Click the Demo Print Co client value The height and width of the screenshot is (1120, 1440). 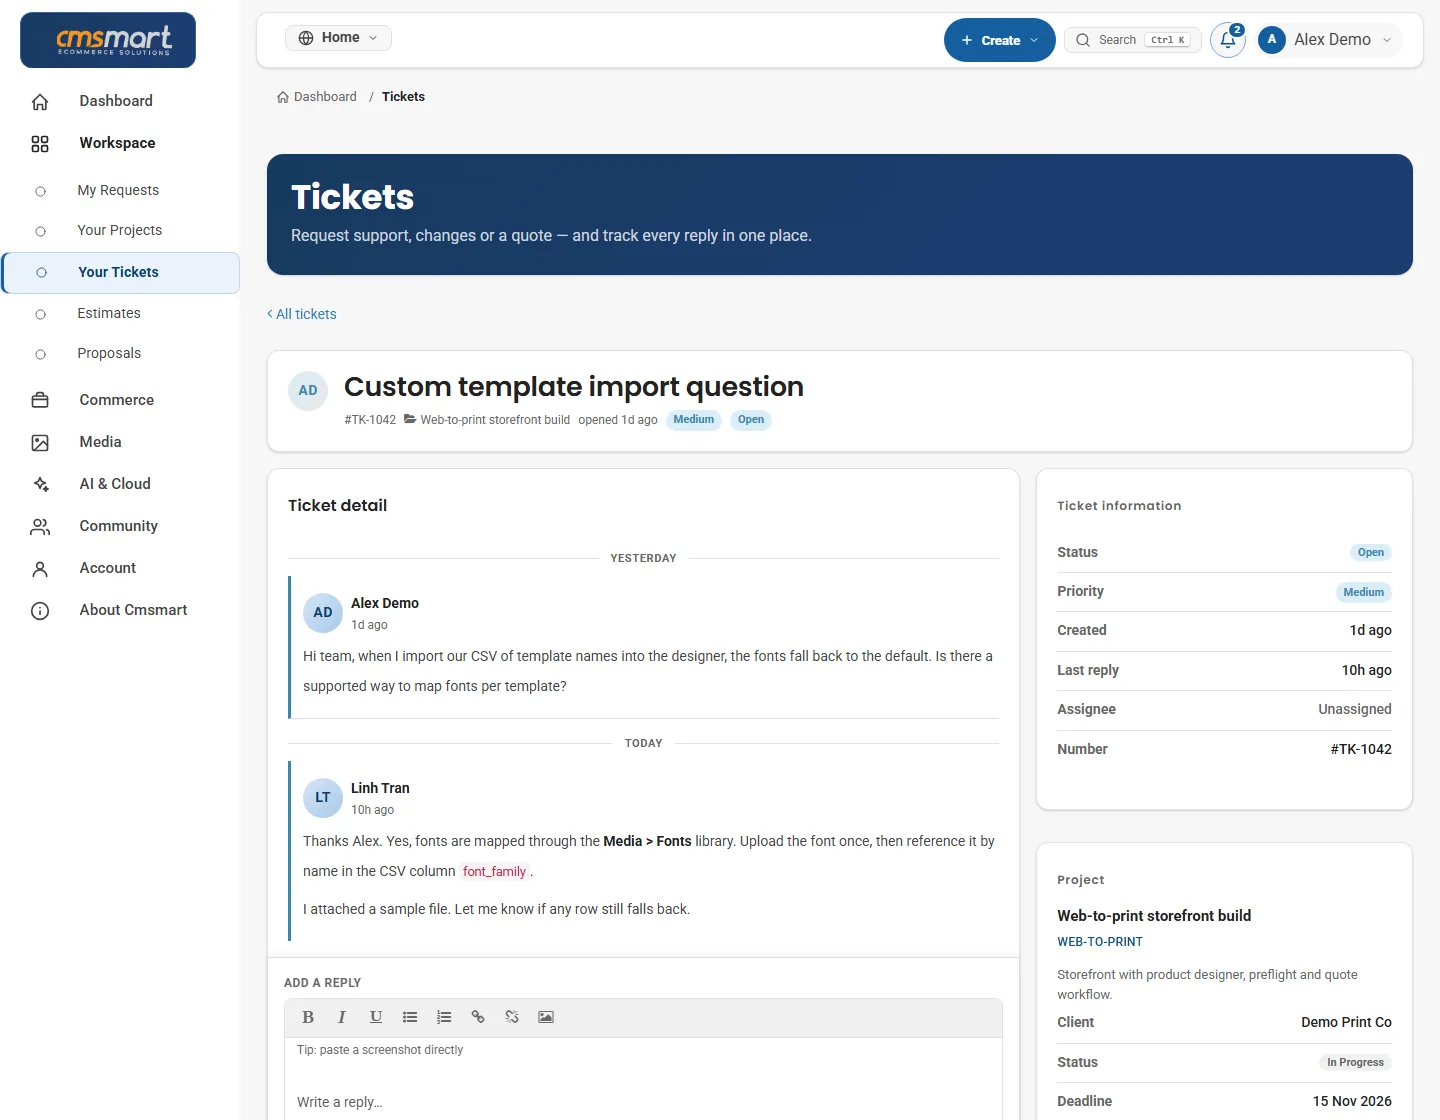(x=1346, y=1022)
